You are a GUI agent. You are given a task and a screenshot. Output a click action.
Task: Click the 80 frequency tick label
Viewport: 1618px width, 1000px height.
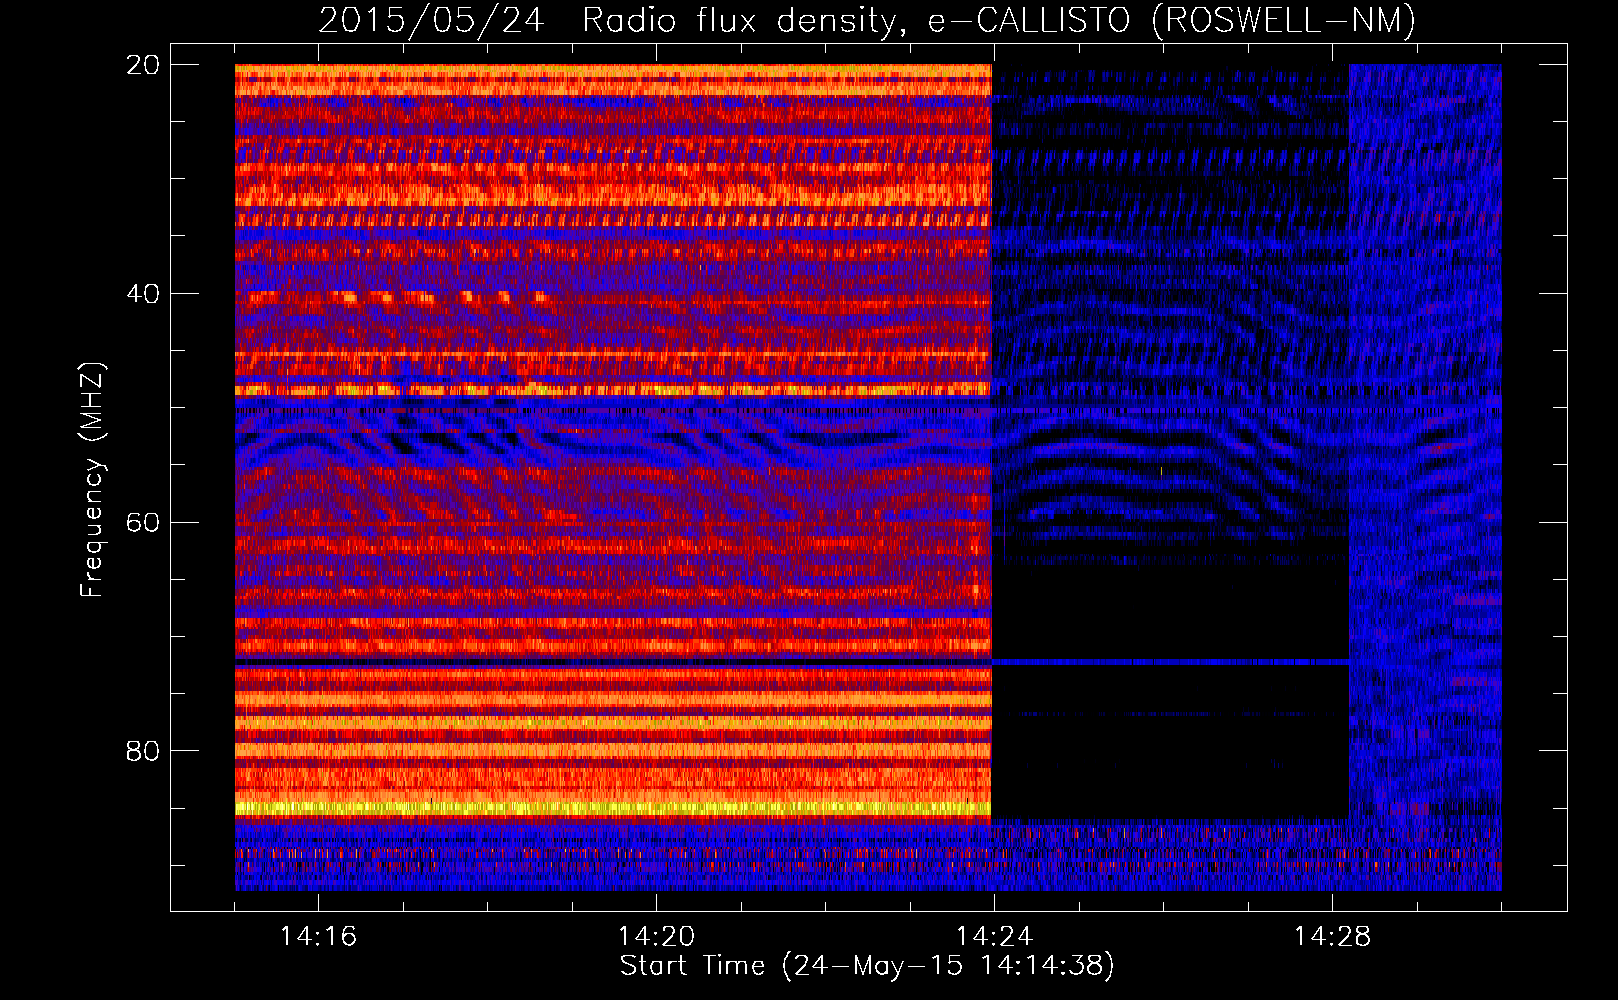pos(144,751)
